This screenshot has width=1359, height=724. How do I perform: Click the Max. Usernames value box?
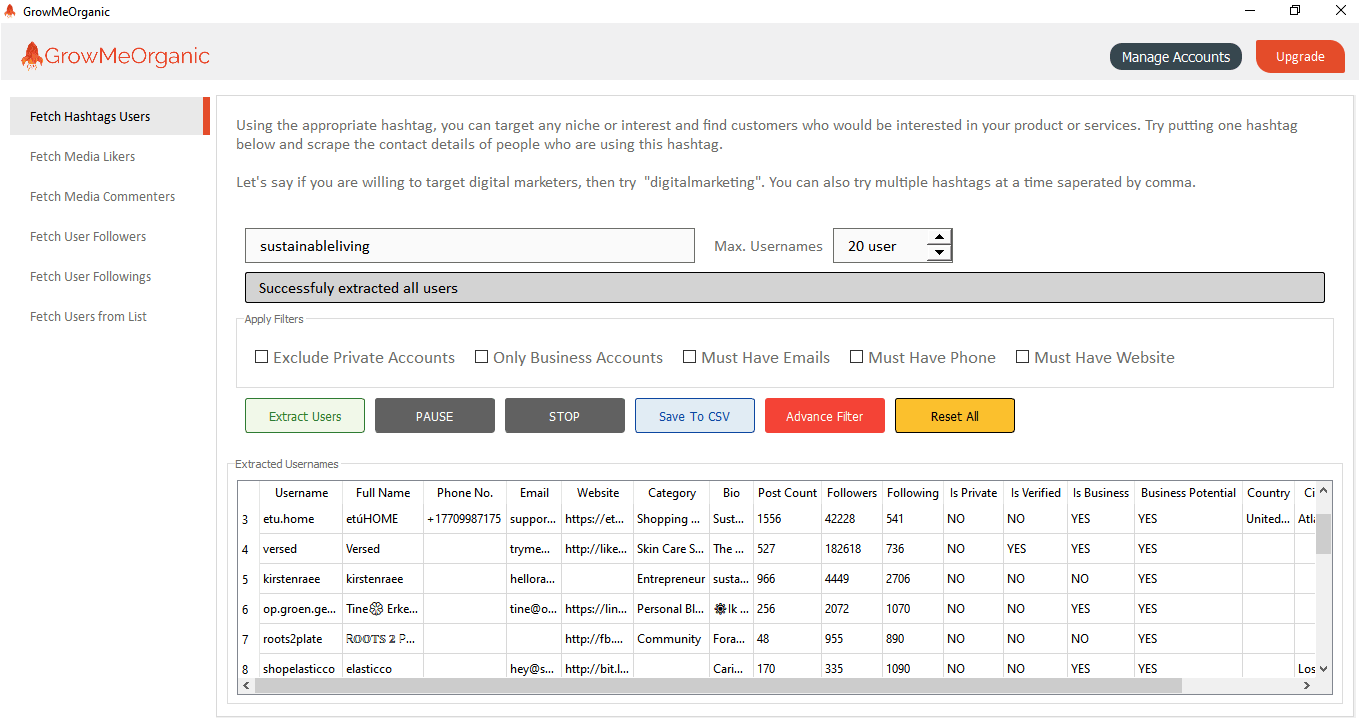[x=880, y=246]
